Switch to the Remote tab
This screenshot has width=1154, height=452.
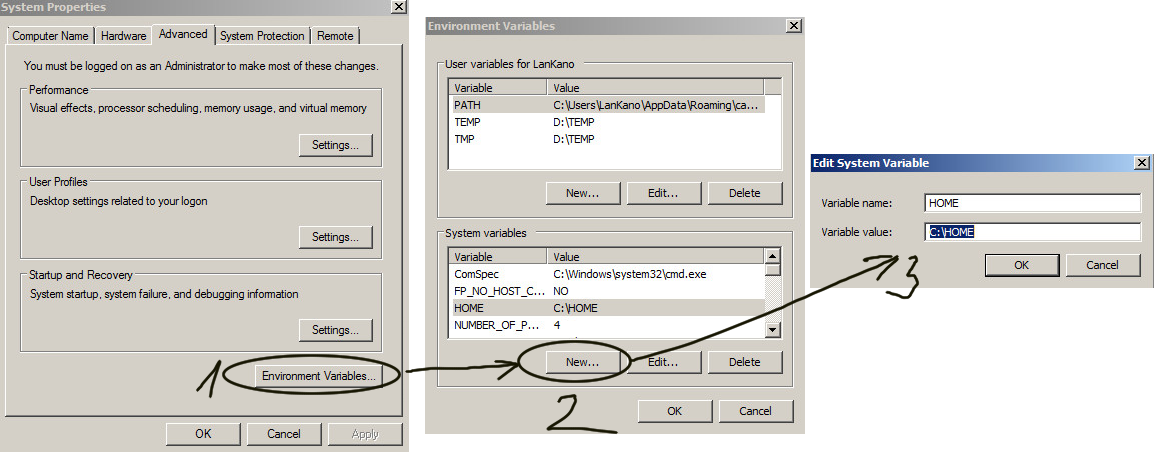(335, 35)
